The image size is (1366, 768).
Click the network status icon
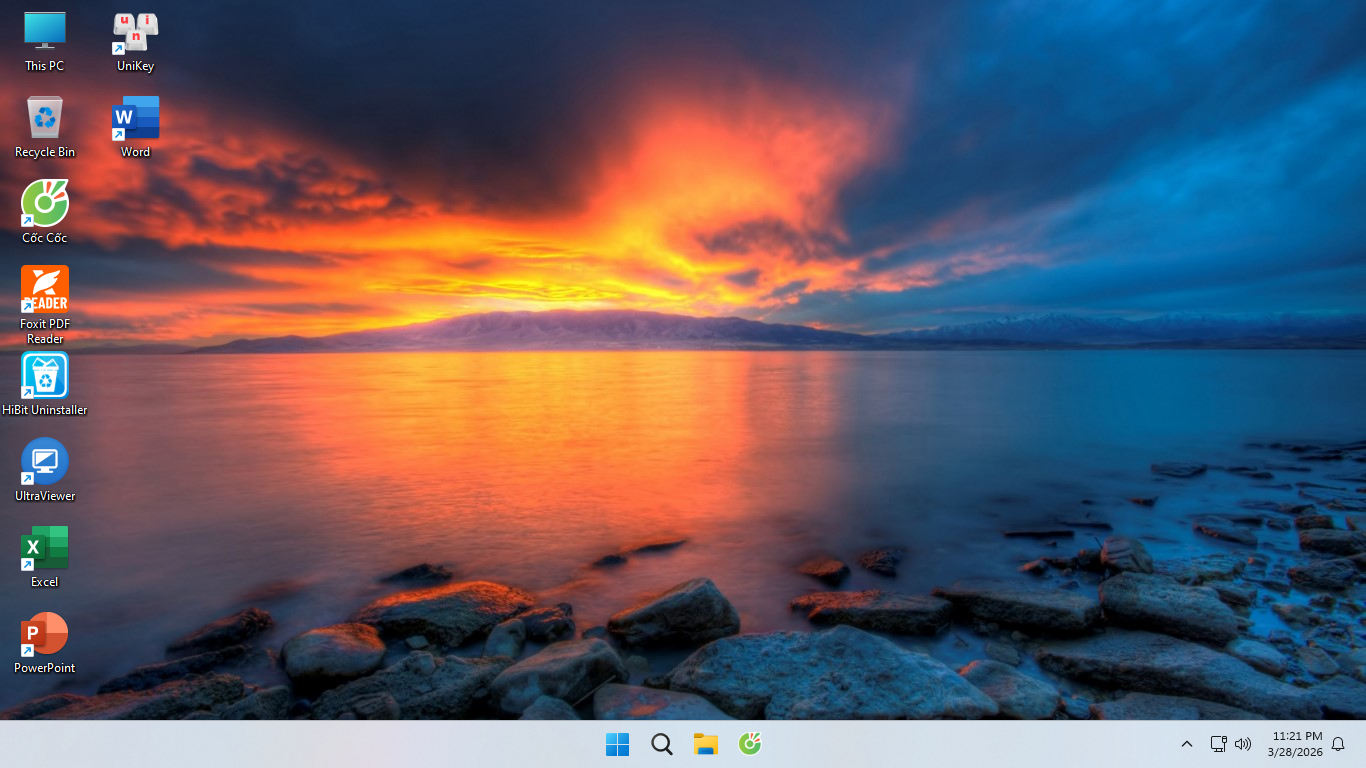coord(1219,744)
